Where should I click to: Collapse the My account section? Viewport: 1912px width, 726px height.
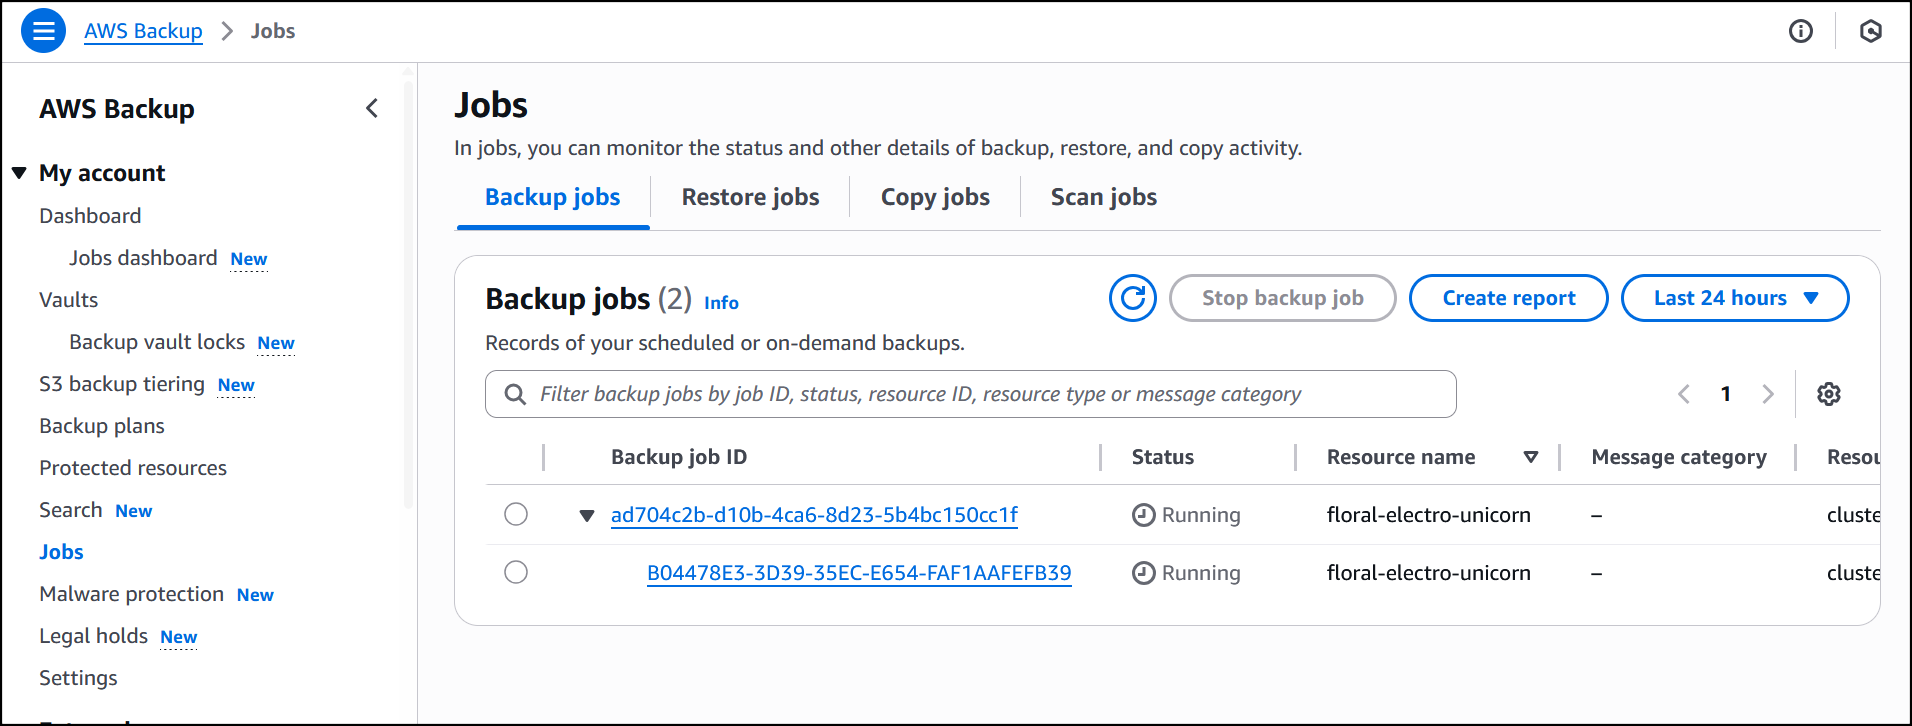click(x=19, y=173)
